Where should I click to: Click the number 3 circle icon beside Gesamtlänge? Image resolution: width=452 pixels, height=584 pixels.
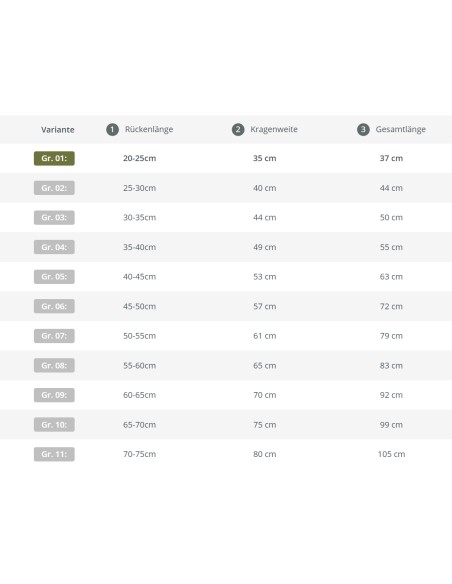(363, 130)
